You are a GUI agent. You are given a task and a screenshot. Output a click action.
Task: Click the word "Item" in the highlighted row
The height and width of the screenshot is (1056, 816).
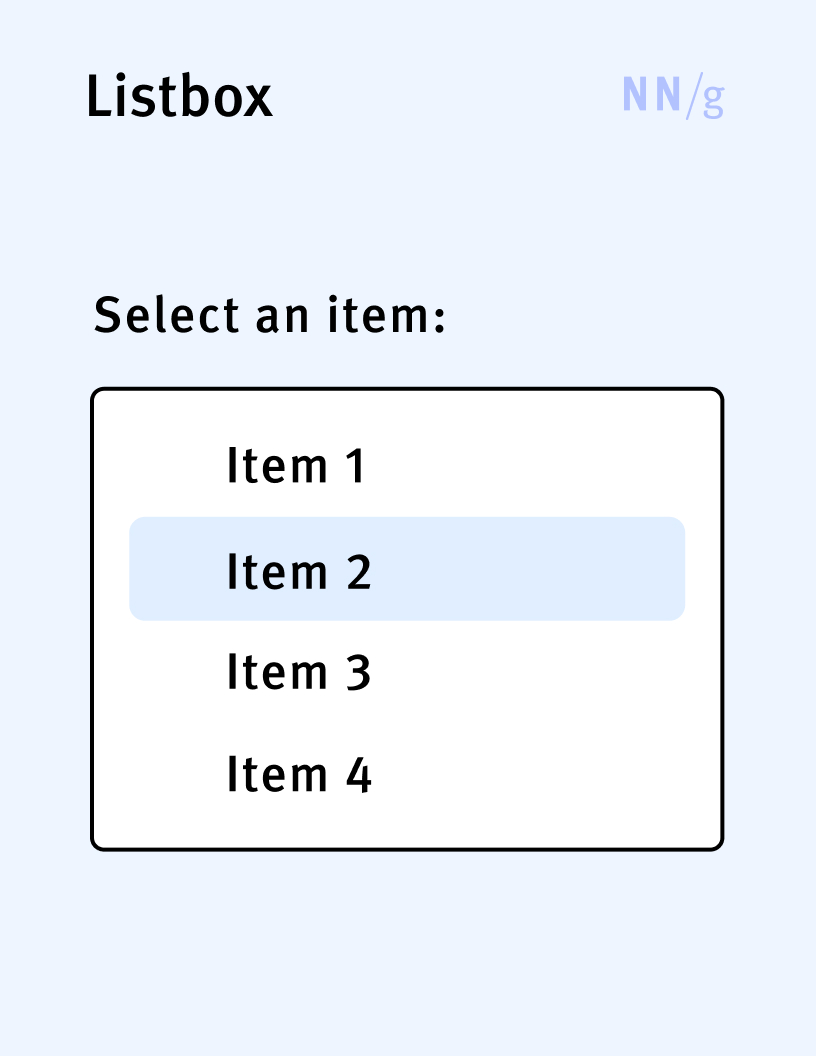coord(263,571)
